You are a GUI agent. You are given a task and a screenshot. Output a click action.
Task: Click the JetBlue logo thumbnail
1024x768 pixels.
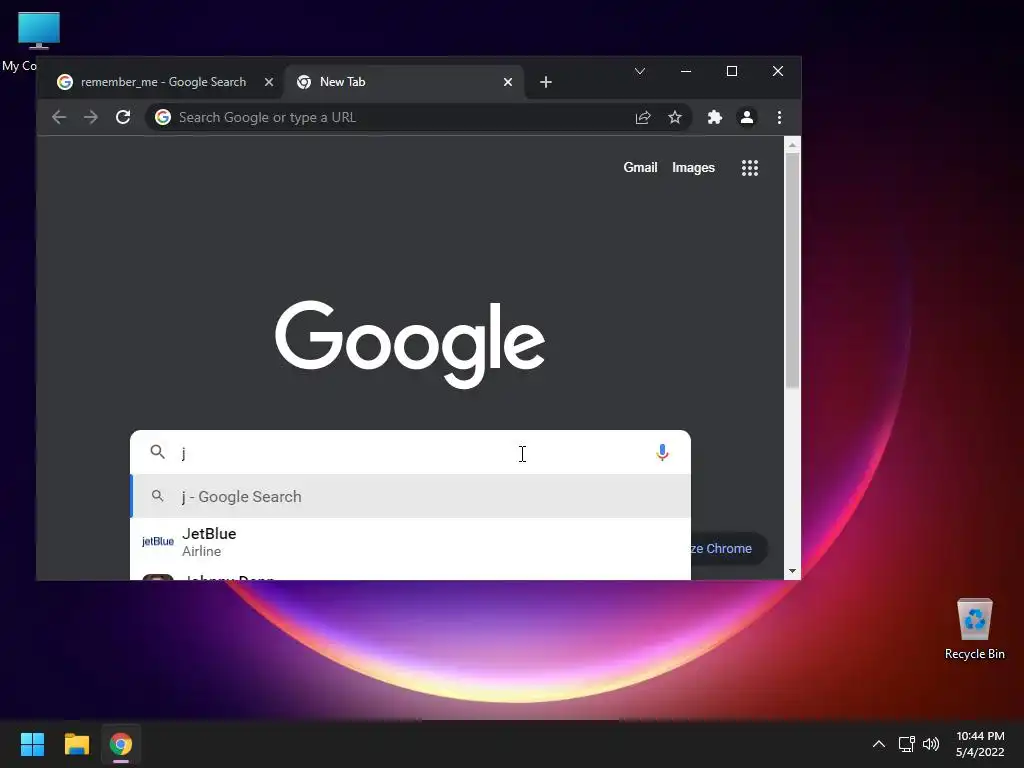click(x=157, y=541)
